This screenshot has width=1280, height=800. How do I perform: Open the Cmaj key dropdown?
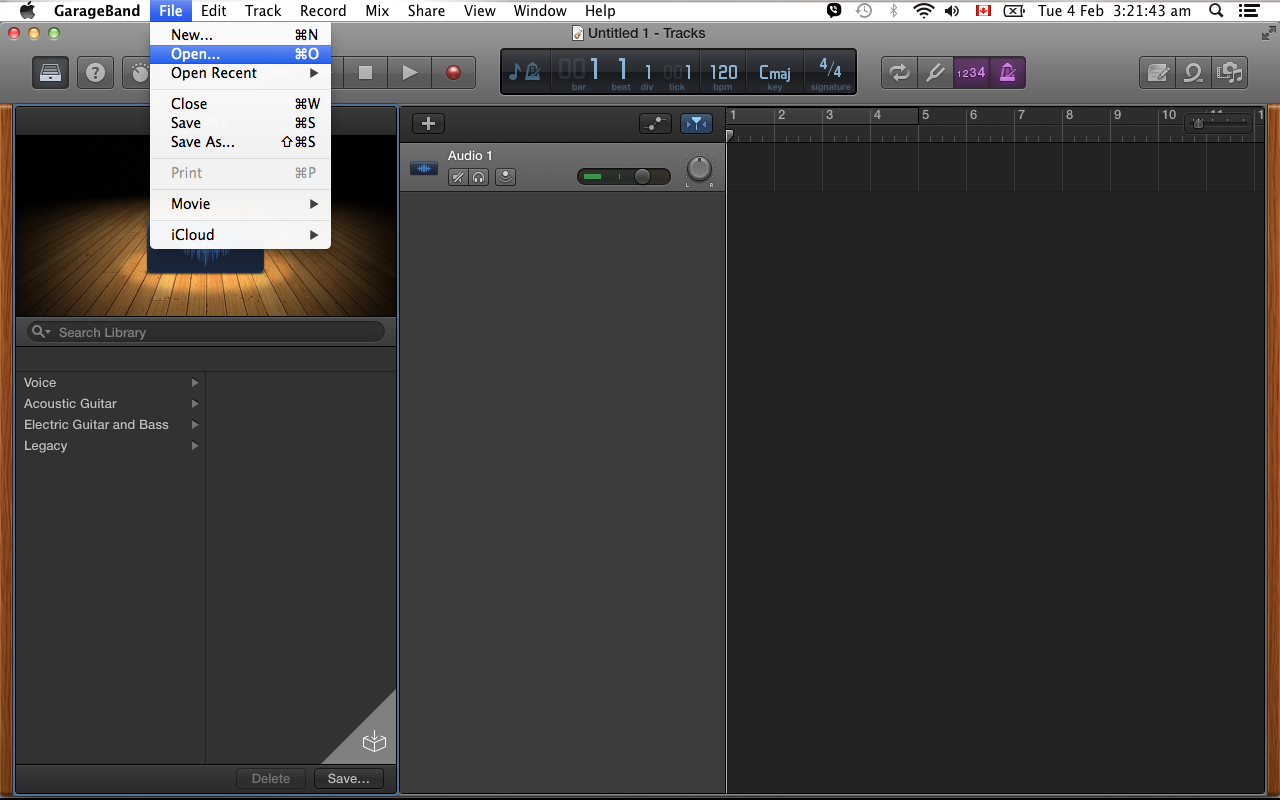click(775, 73)
